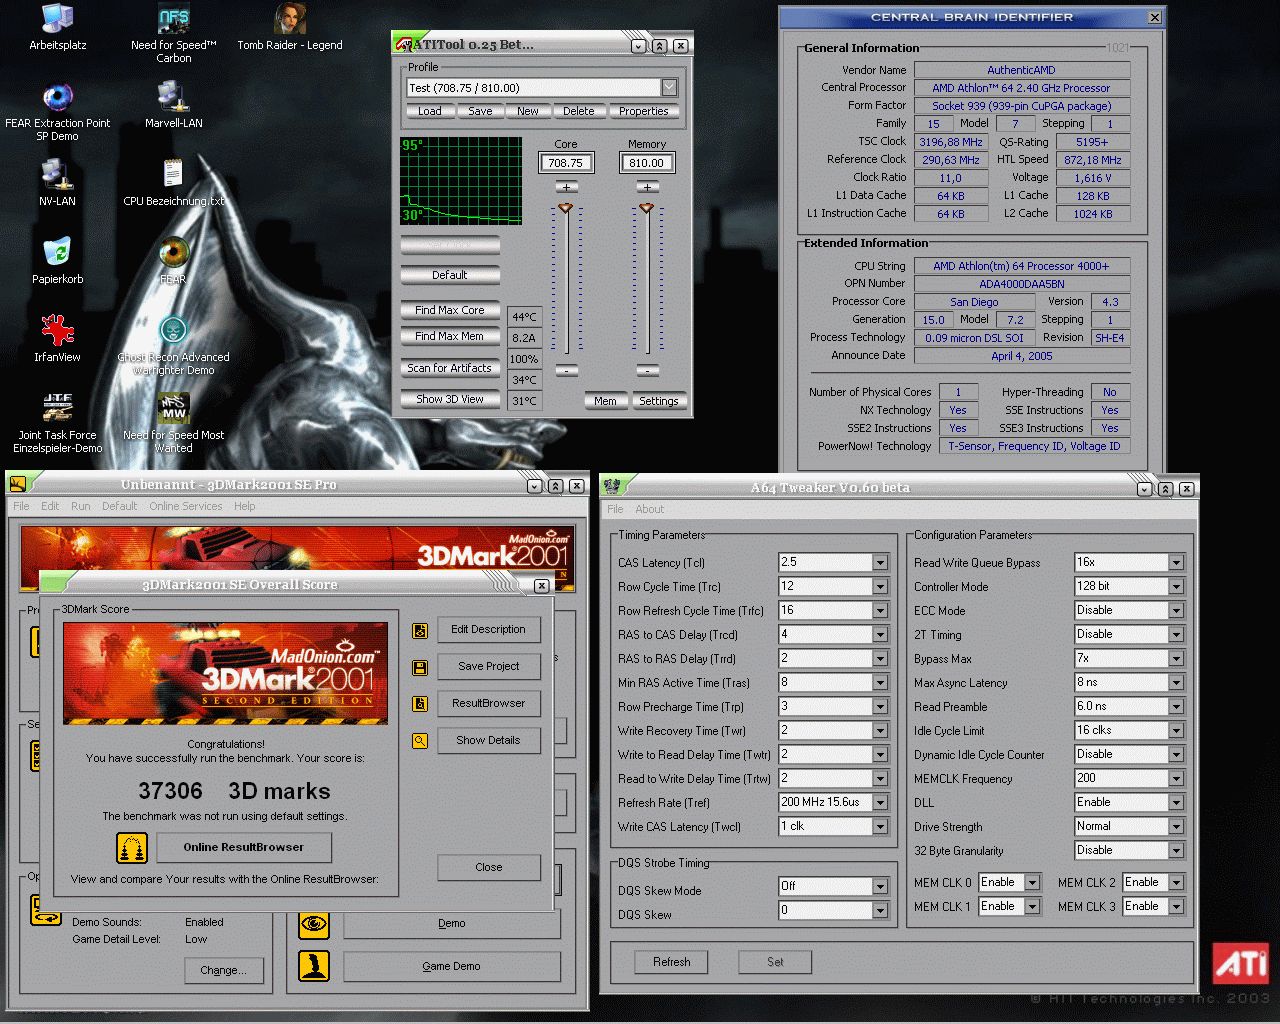Click Scan for Artifacts button
Viewport: 1280px width, 1024px height.
click(450, 369)
